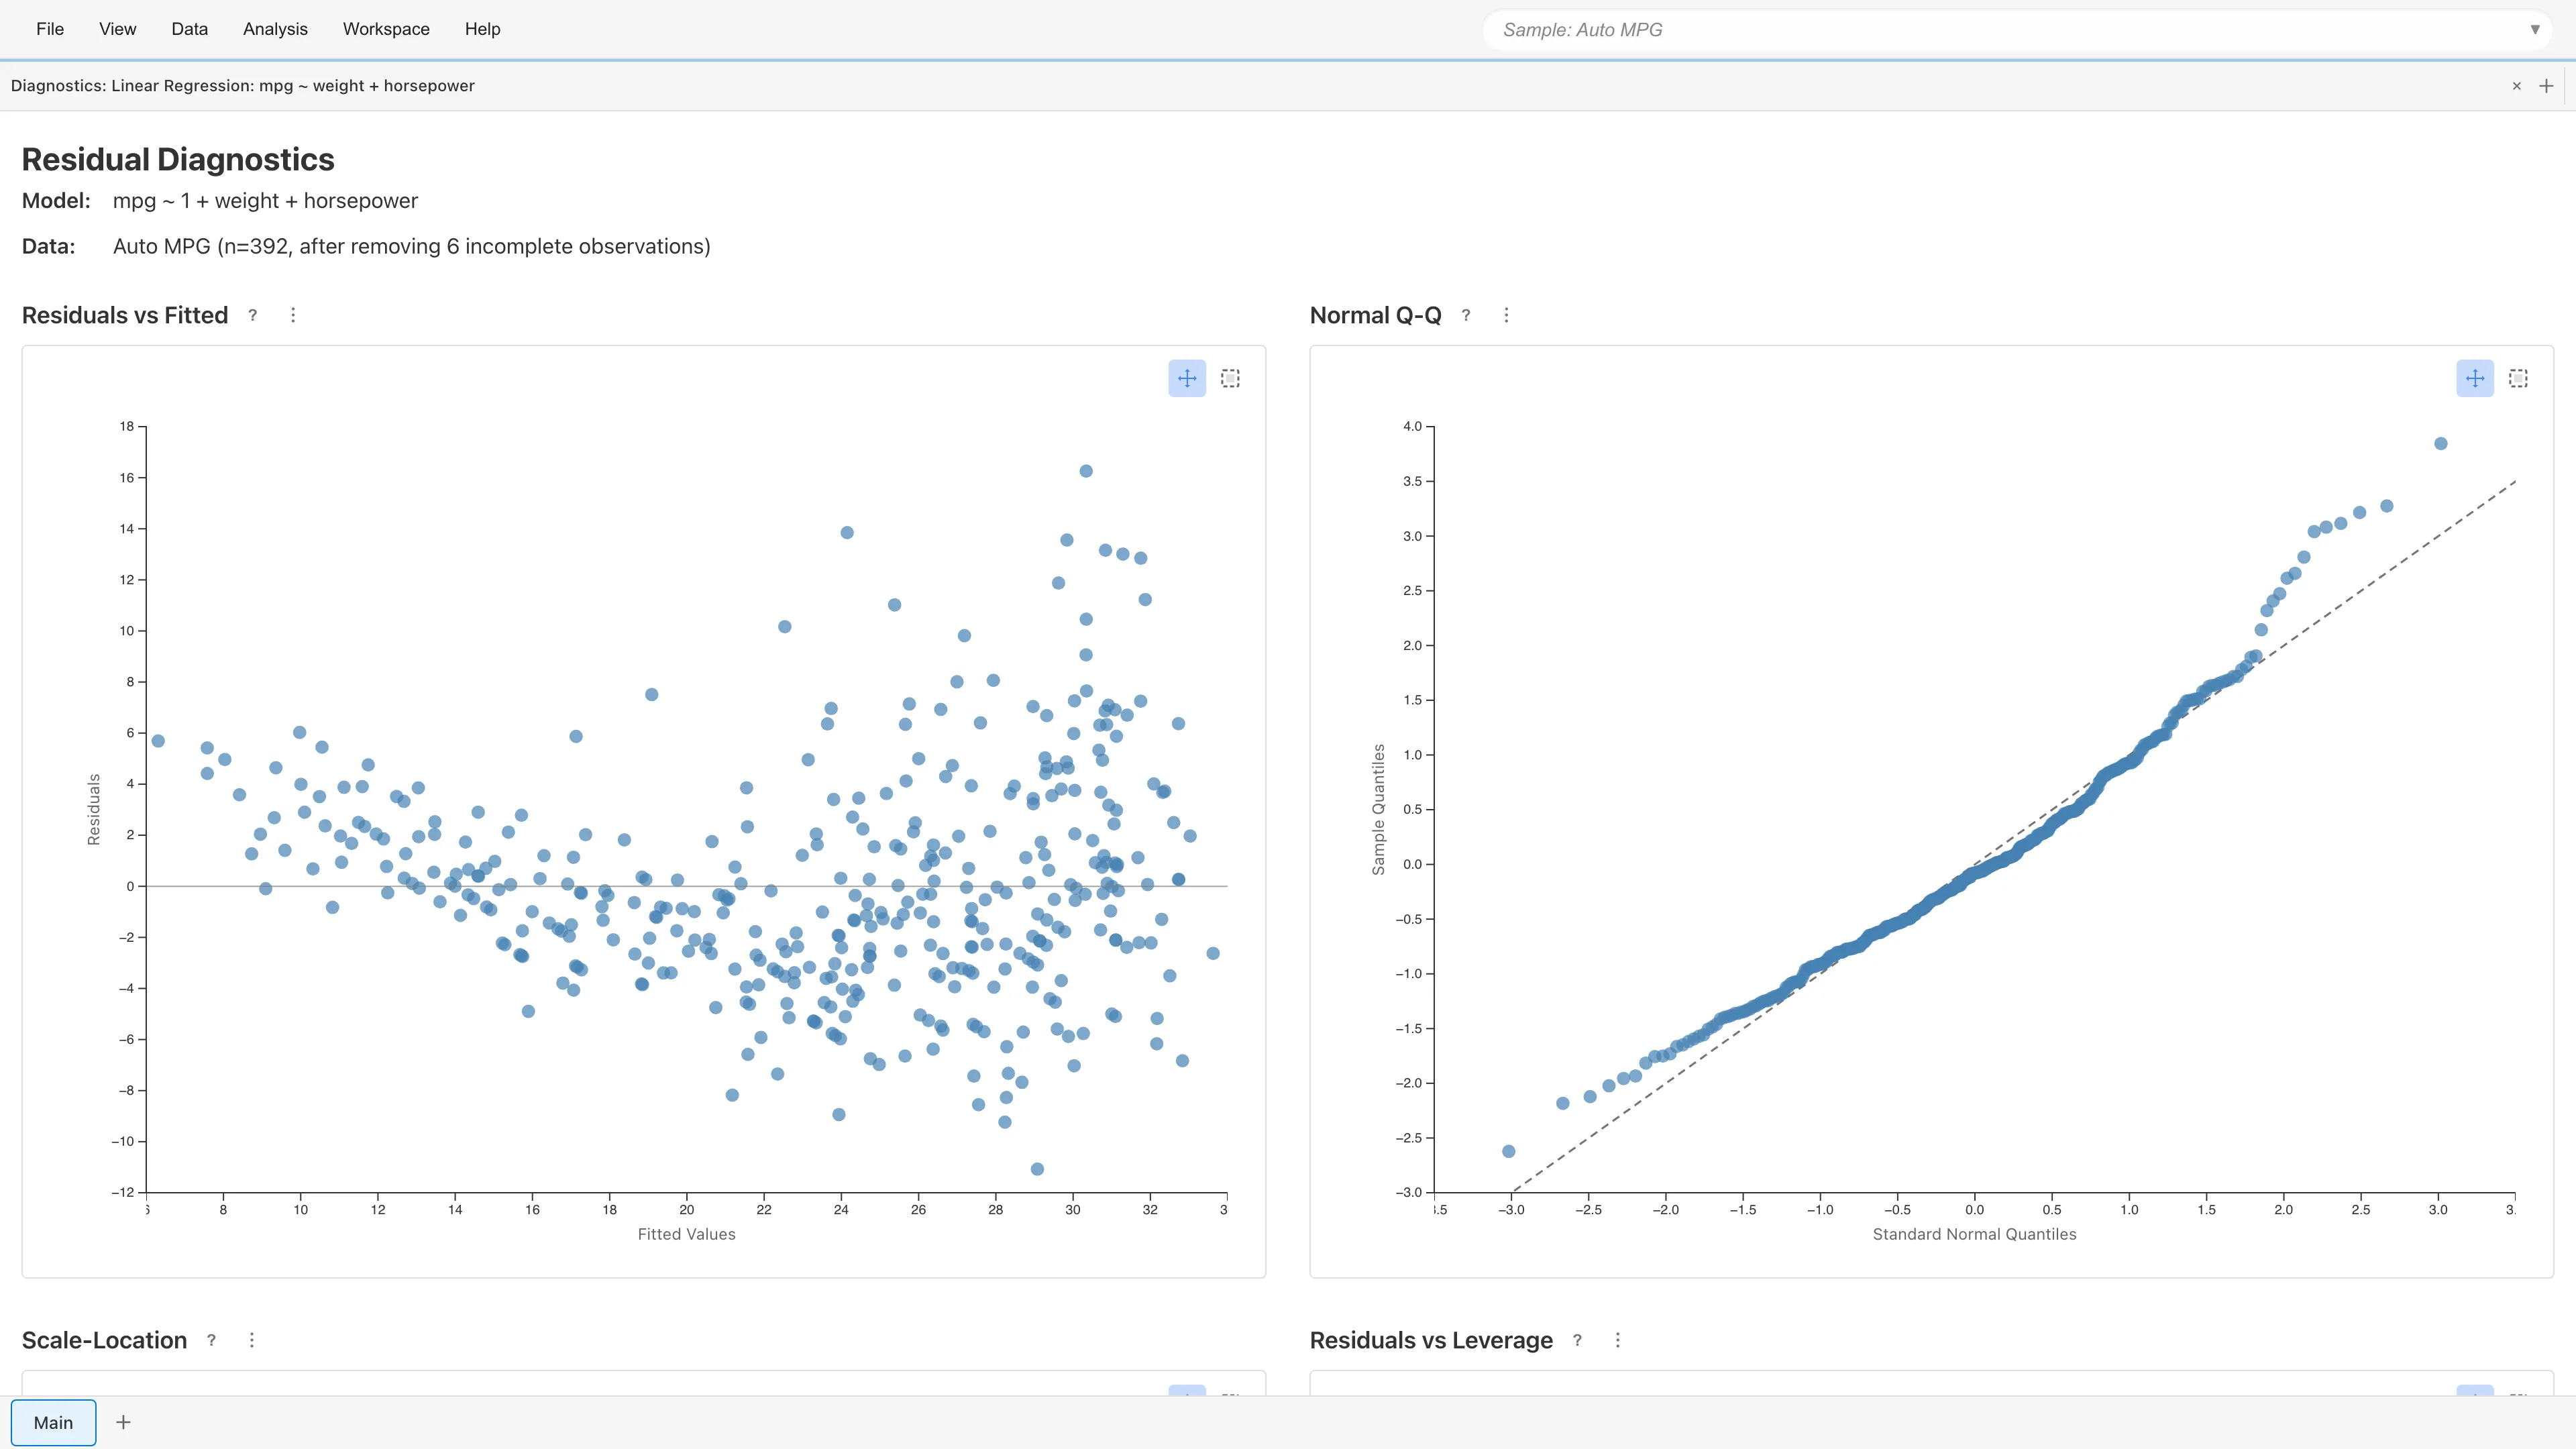Select box-select tool in Residuals vs Fitted plot
The image size is (2576, 1449).
[1230, 378]
